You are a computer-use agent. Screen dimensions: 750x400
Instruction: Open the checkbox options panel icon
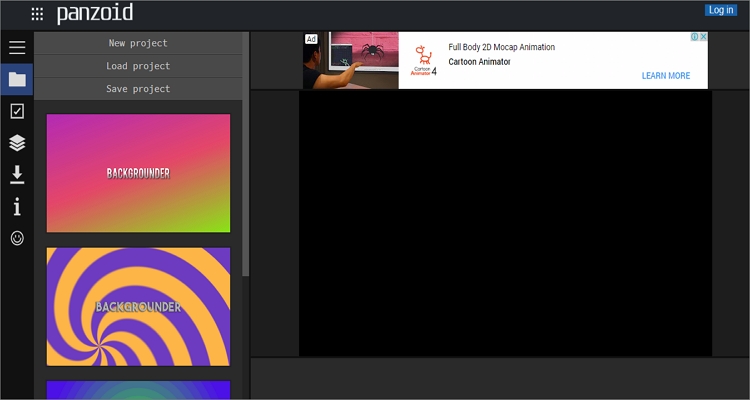coord(17,111)
